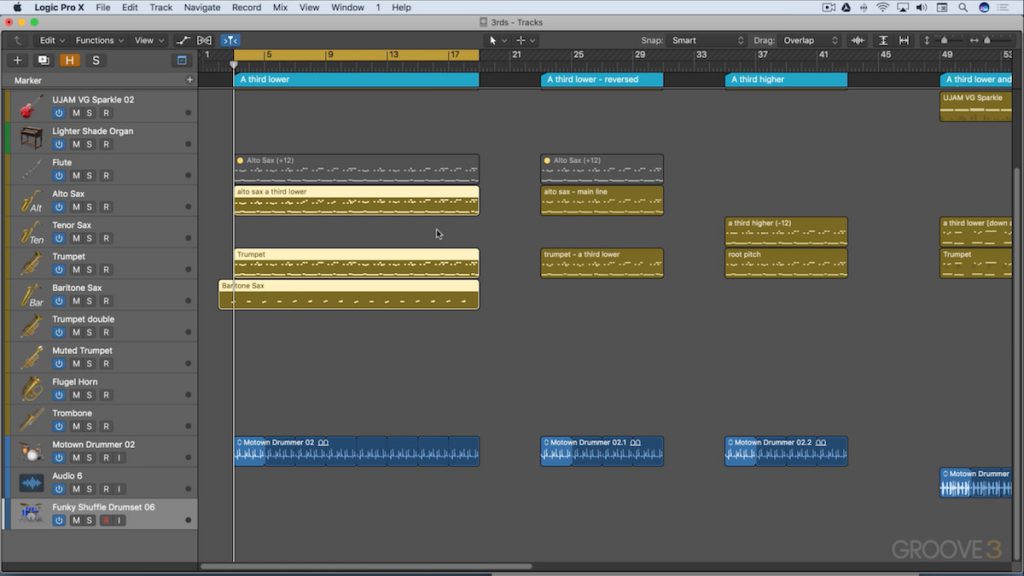Open the Navigate menu
1024x576 pixels.
tap(202, 7)
